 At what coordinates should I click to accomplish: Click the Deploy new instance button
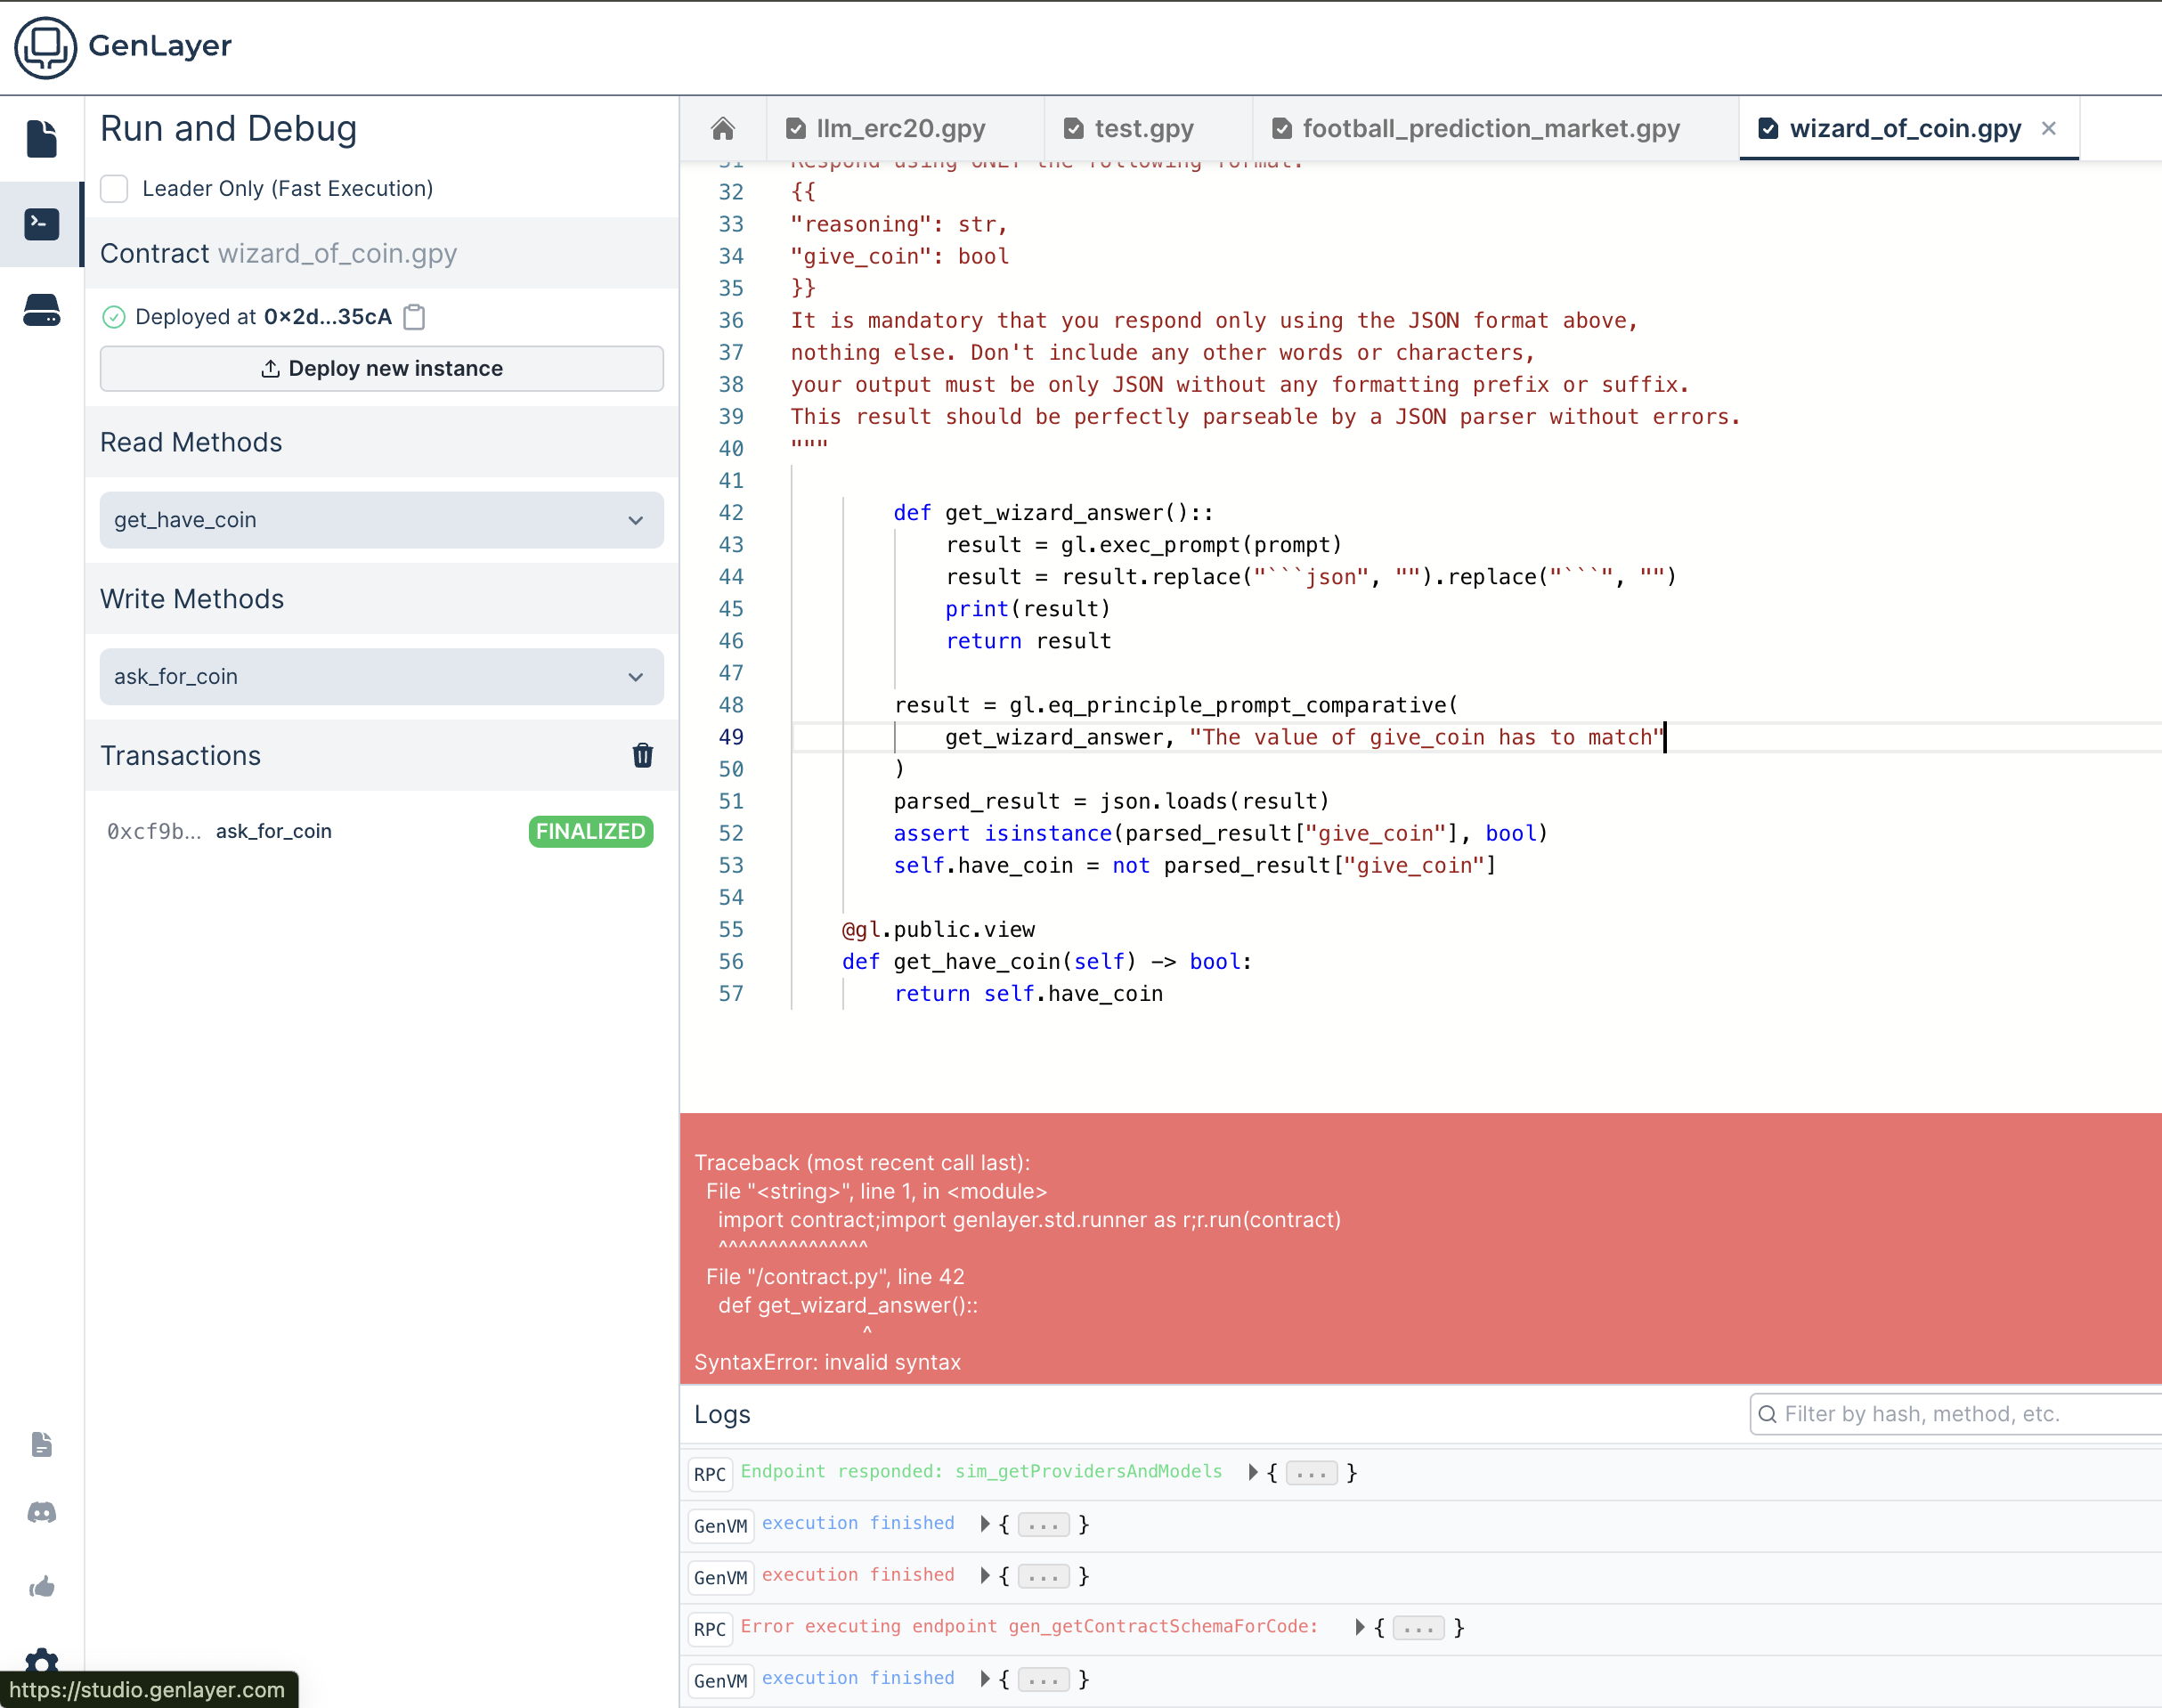pos(381,369)
